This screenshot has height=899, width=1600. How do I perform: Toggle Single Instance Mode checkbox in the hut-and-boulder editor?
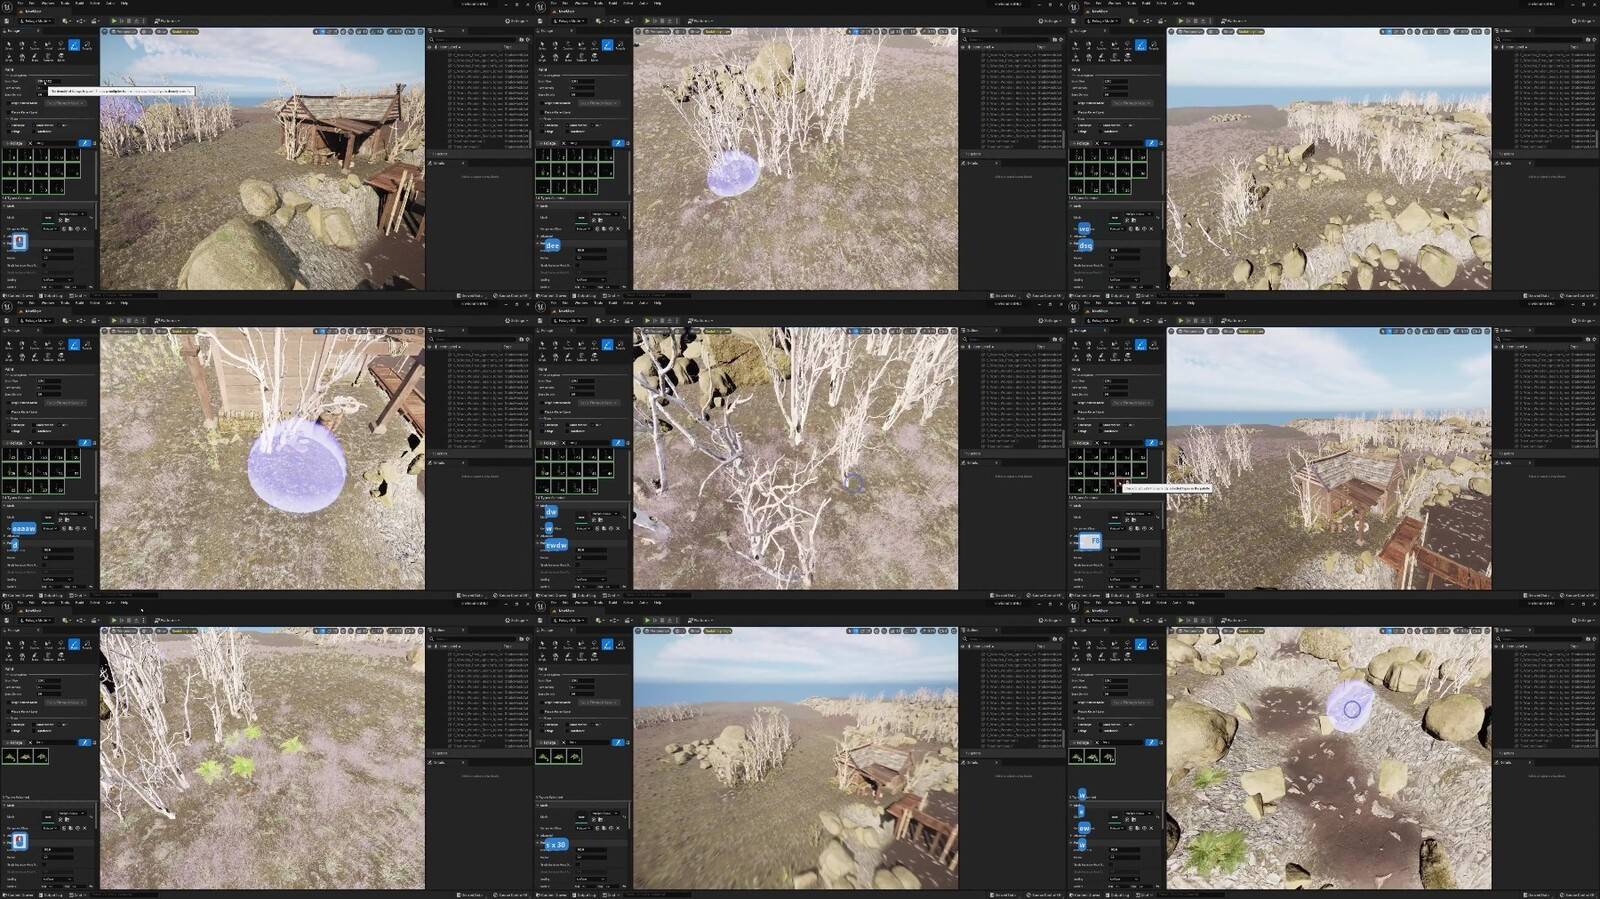(x=8, y=103)
